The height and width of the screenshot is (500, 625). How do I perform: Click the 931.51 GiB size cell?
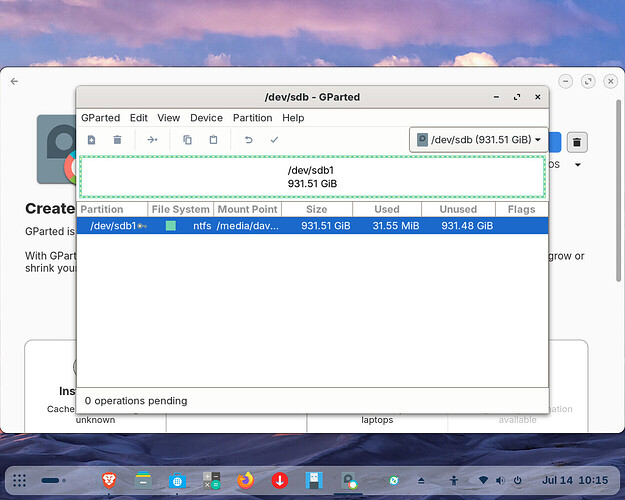(x=326, y=226)
